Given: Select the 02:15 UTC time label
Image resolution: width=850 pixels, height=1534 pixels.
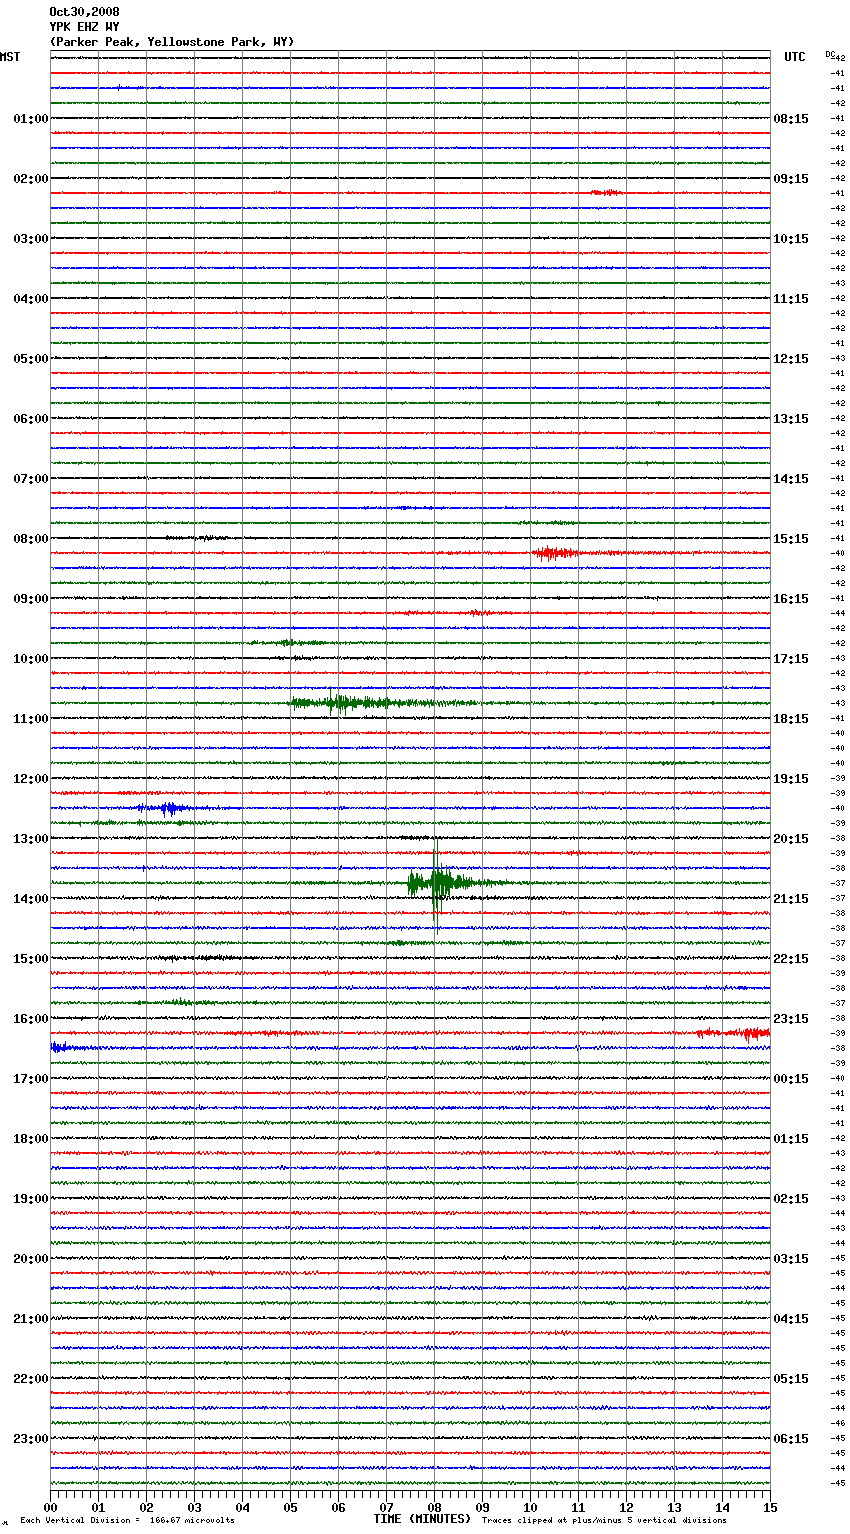Looking at the screenshot, I should point(791,1199).
